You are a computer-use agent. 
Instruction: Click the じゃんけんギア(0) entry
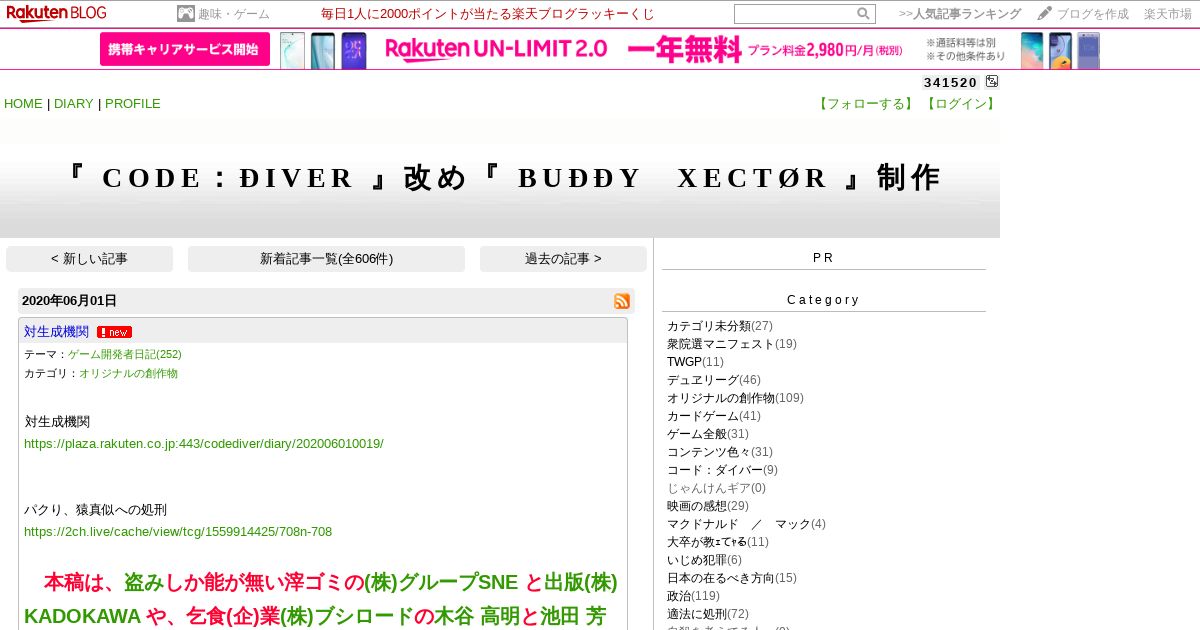(716, 488)
